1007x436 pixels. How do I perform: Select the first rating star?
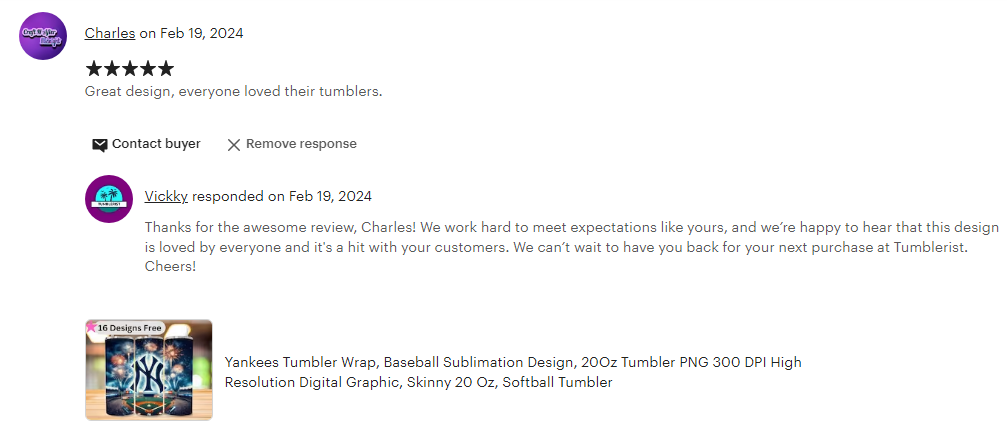94,69
